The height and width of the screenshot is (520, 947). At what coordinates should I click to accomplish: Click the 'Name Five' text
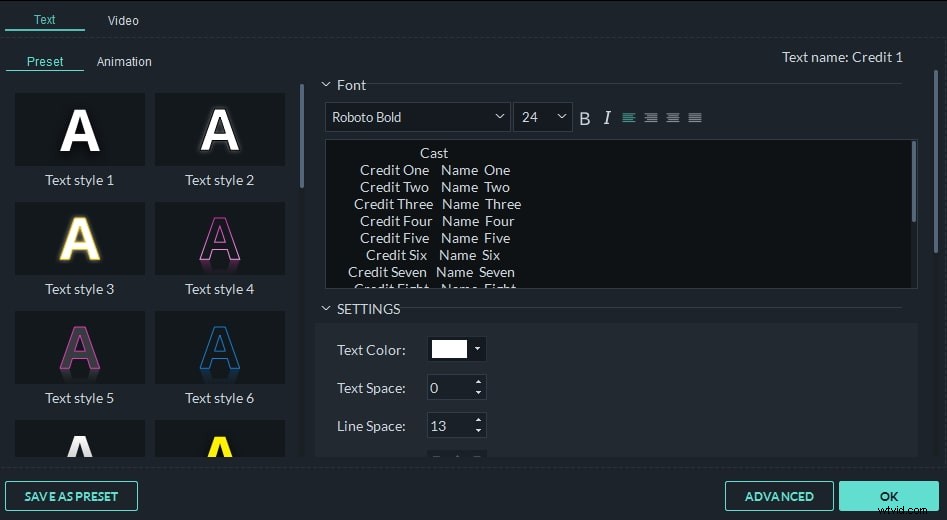coord(475,238)
